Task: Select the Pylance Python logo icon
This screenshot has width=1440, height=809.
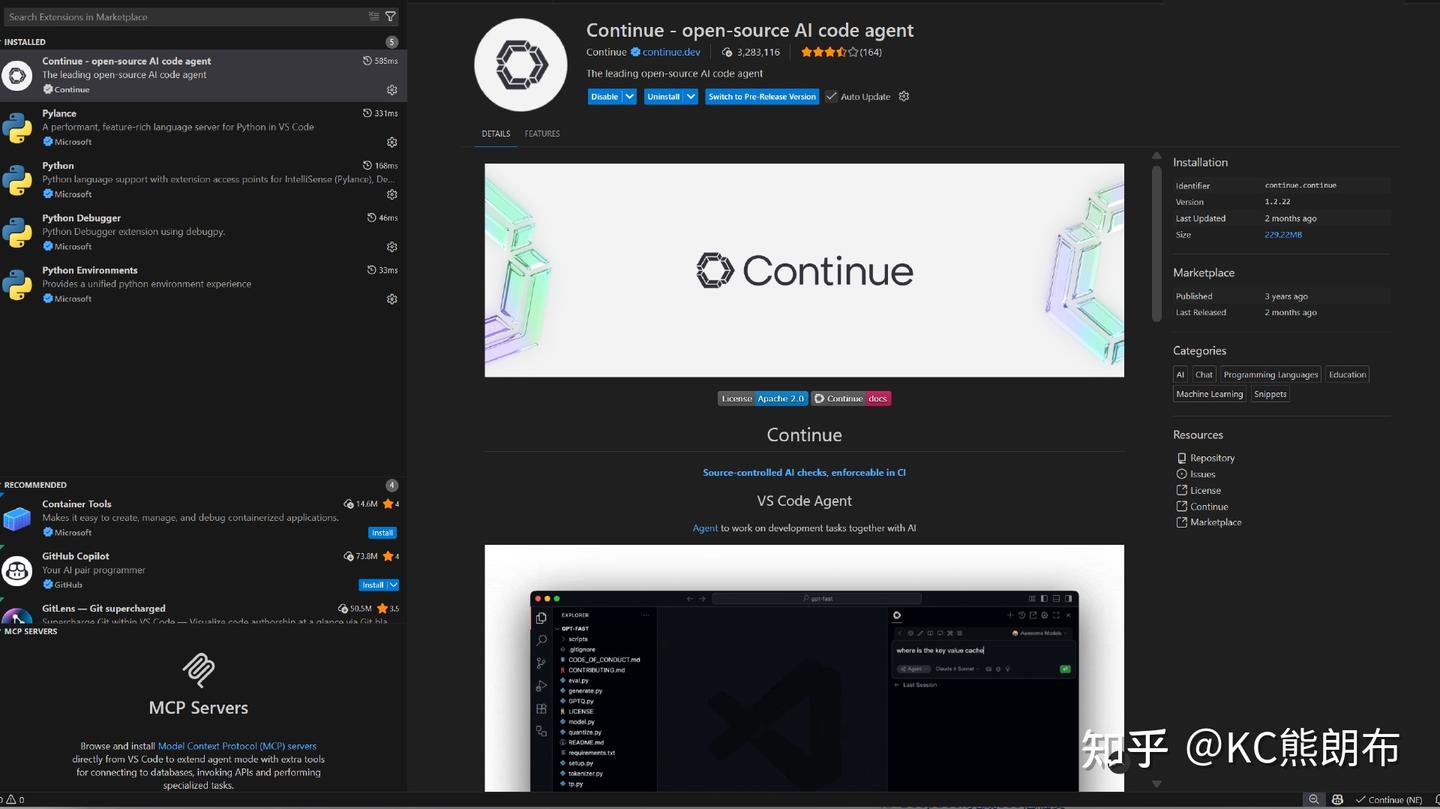Action: coord(17,128)
